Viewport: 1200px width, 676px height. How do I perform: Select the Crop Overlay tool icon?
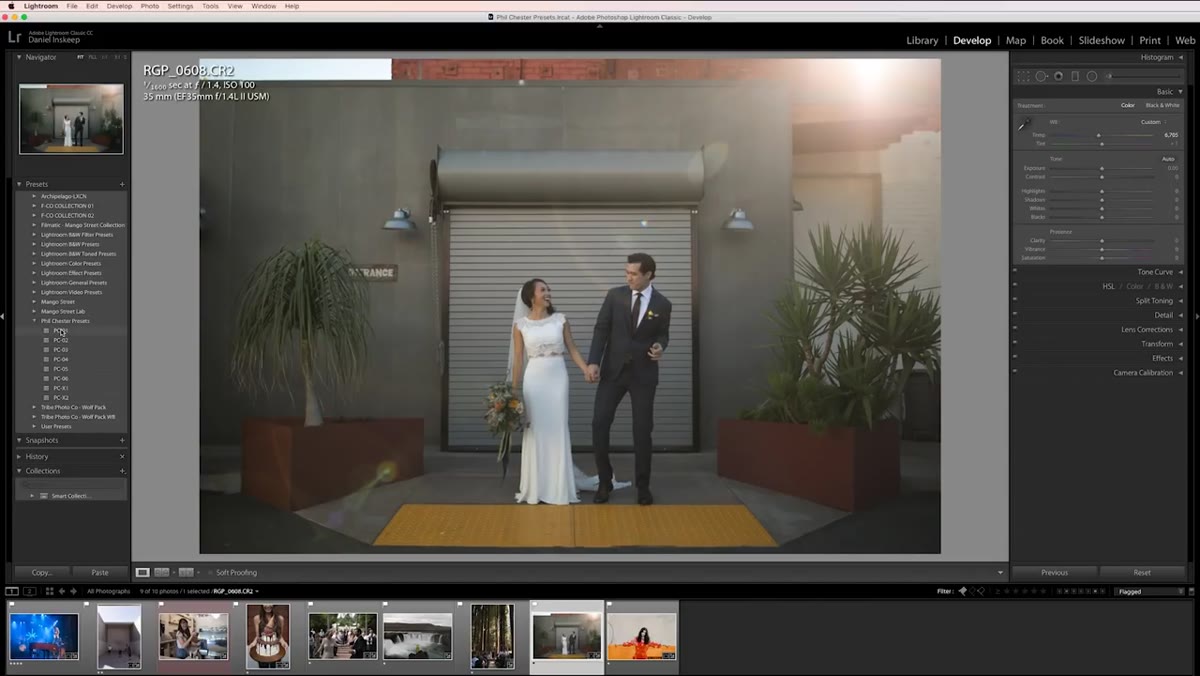click(x=1024, y=76)
